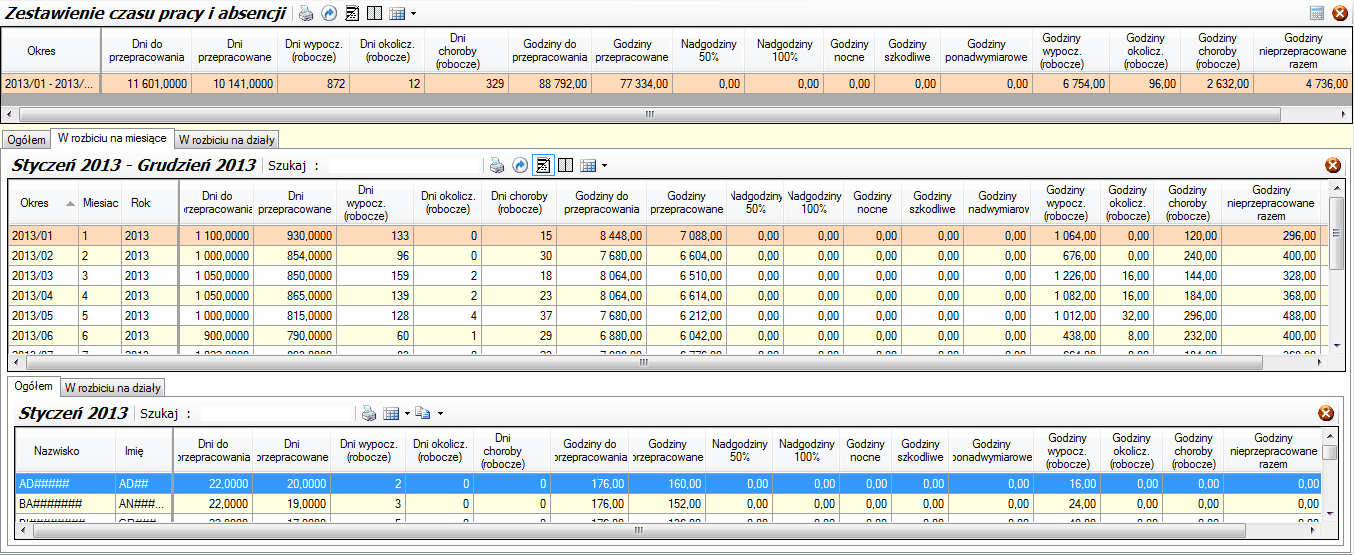The width and height of the screenshot is (1354, 555).
Task: Print the Styczeń 2013 employee list
Action: pyautogui.click(x=369, y=413)
